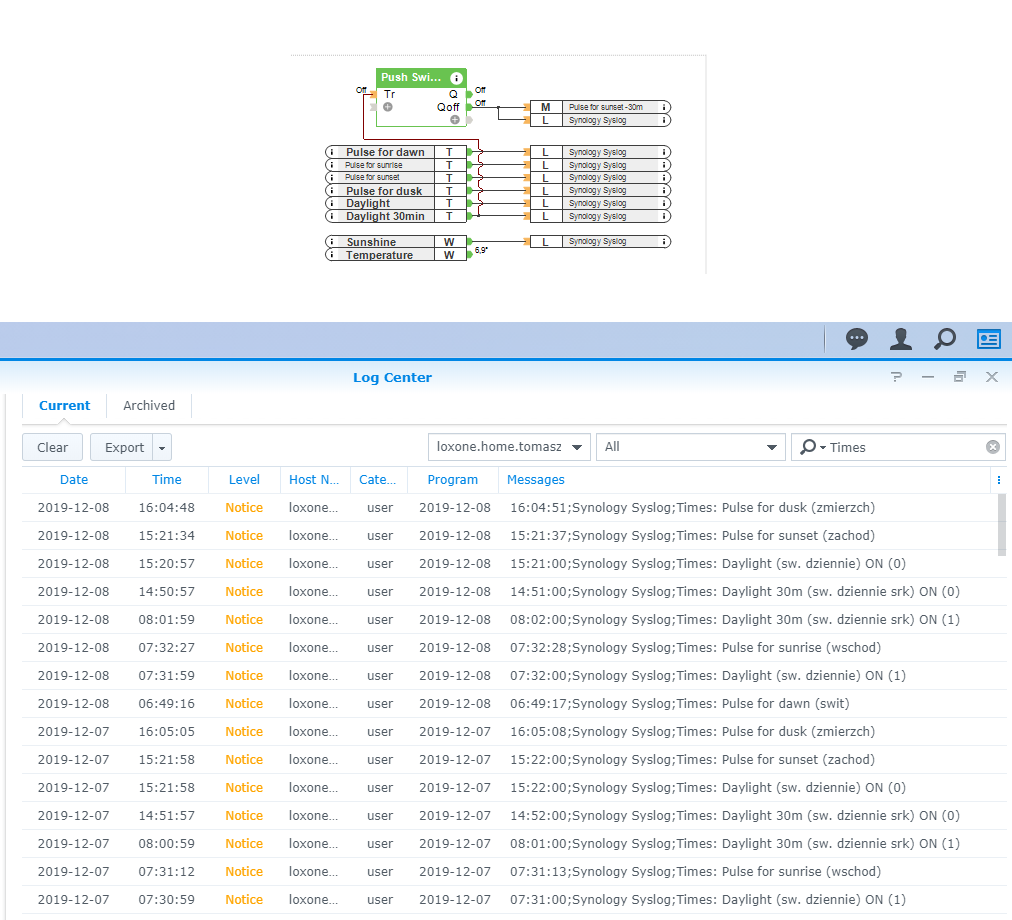The width and height of the screenshot is (1012, 920).
Task: Open the user account options icon
Action: (x=901, y=339)
